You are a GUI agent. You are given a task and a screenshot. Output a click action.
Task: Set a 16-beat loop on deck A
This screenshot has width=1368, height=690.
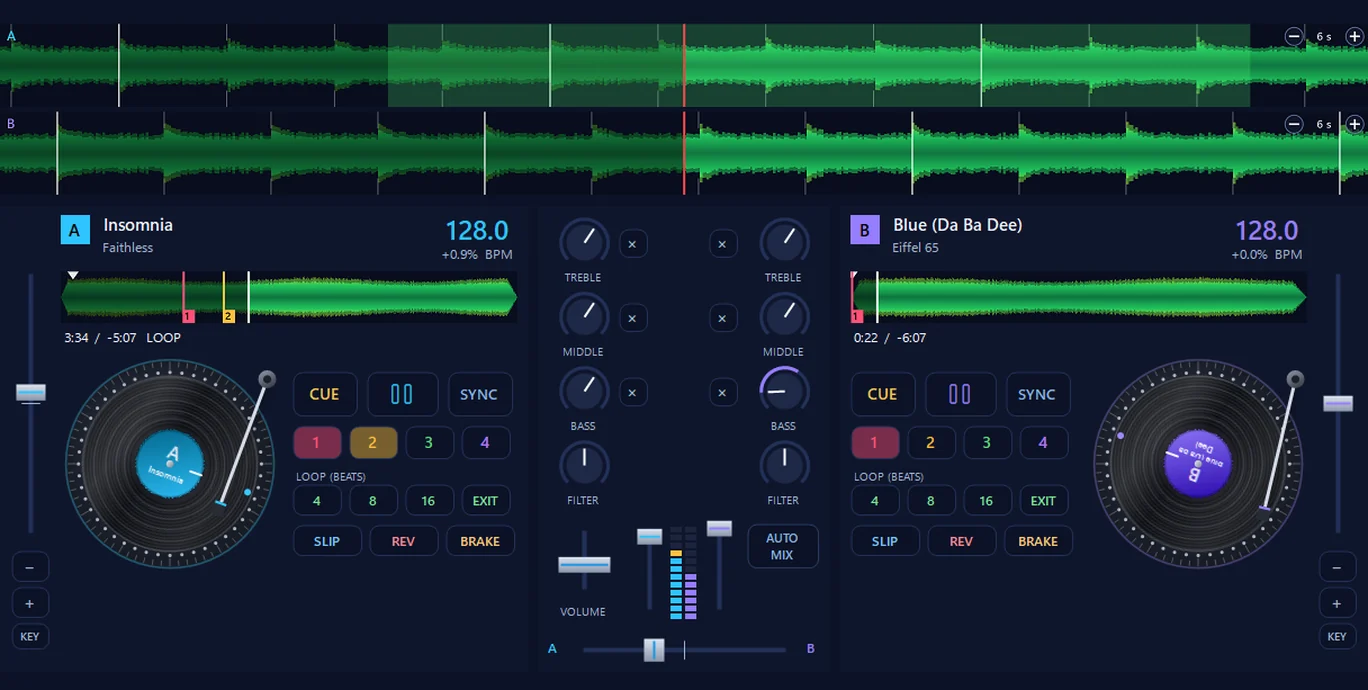coord(429,501)
